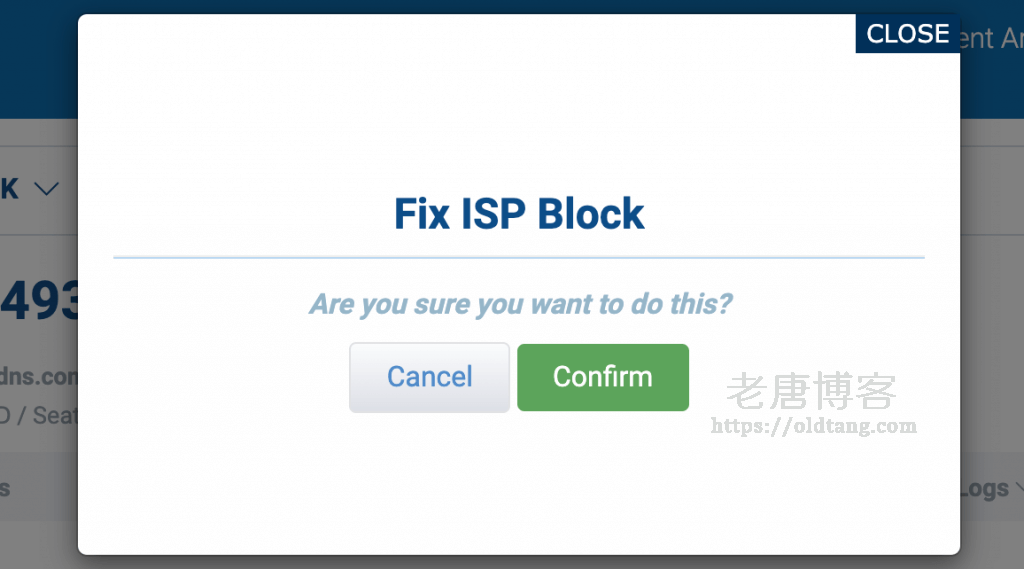Click the 老唐博客 watermark text
This screenshot has height=569, width=1024.
pyautogui.click(x=811, y=391)
